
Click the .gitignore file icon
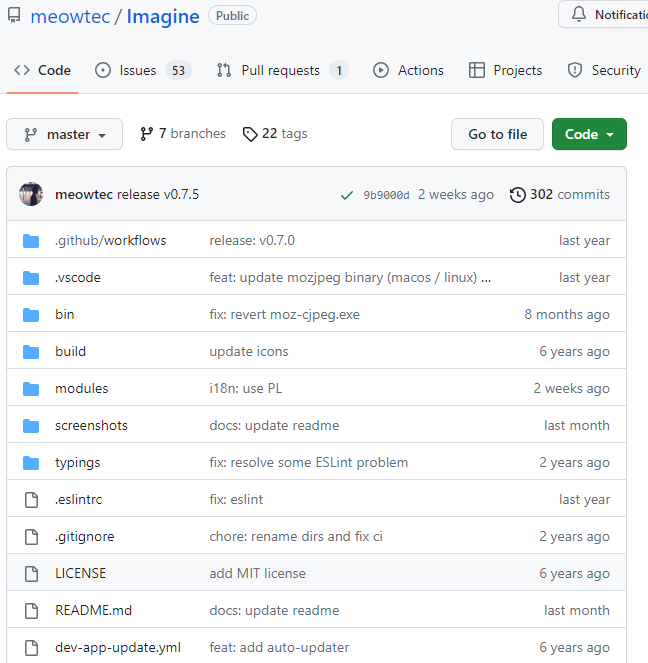click(x=31, y=537)
